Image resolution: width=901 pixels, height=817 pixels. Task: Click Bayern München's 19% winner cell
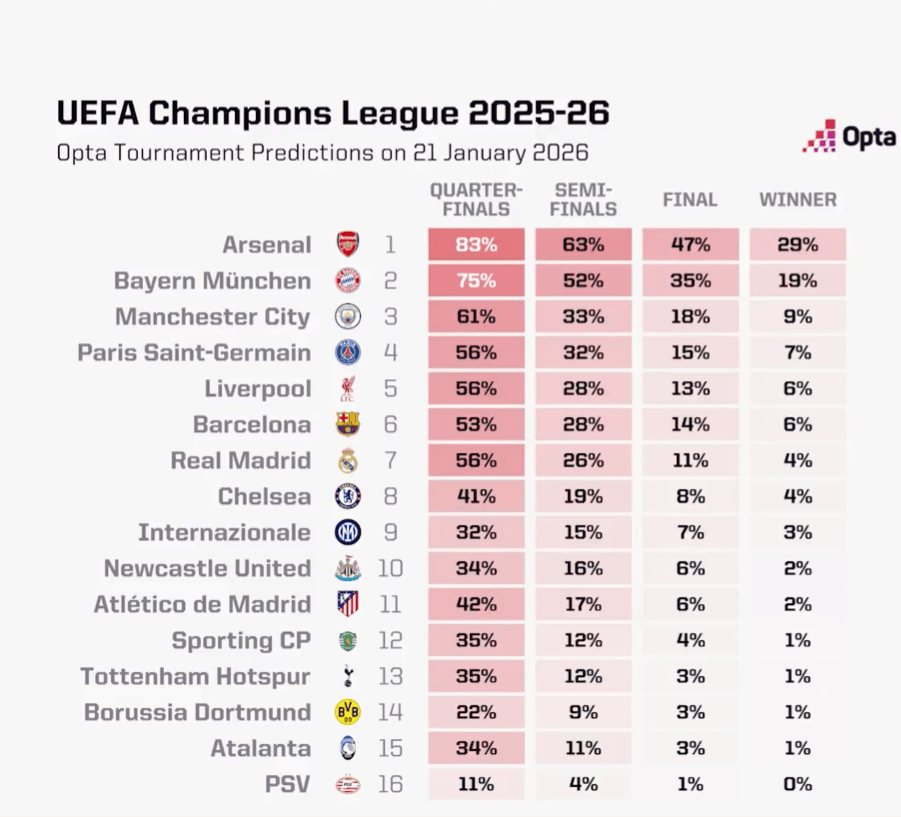(x=797, y=281)
